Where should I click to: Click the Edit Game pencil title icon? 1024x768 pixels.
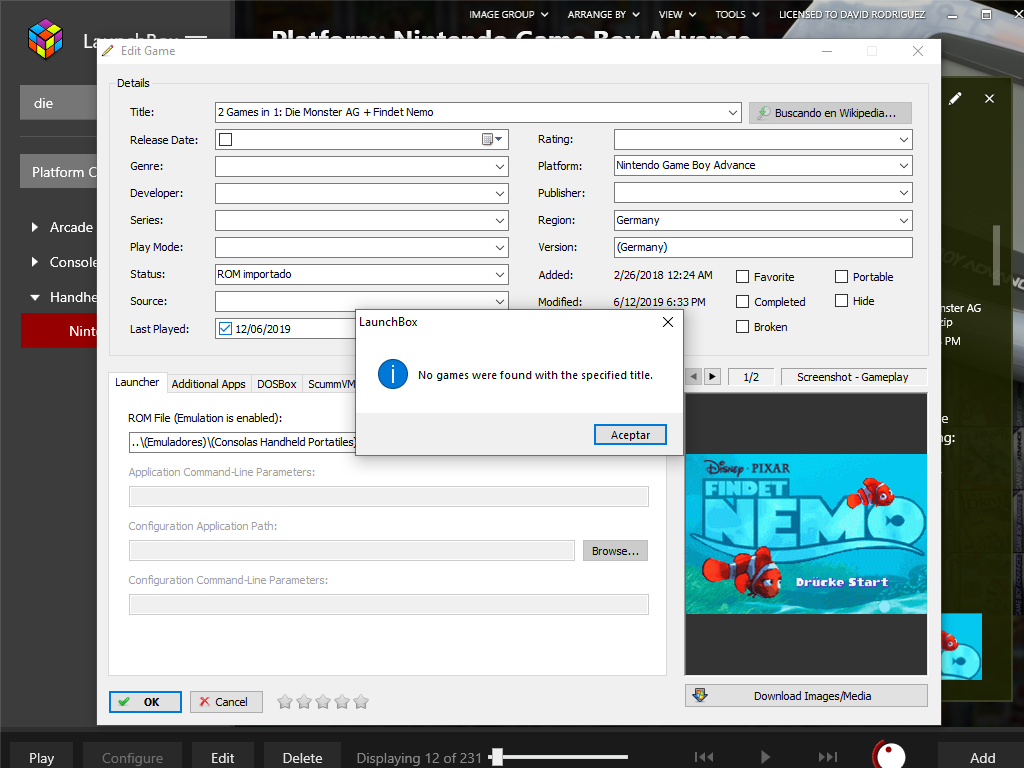point(108,51)
